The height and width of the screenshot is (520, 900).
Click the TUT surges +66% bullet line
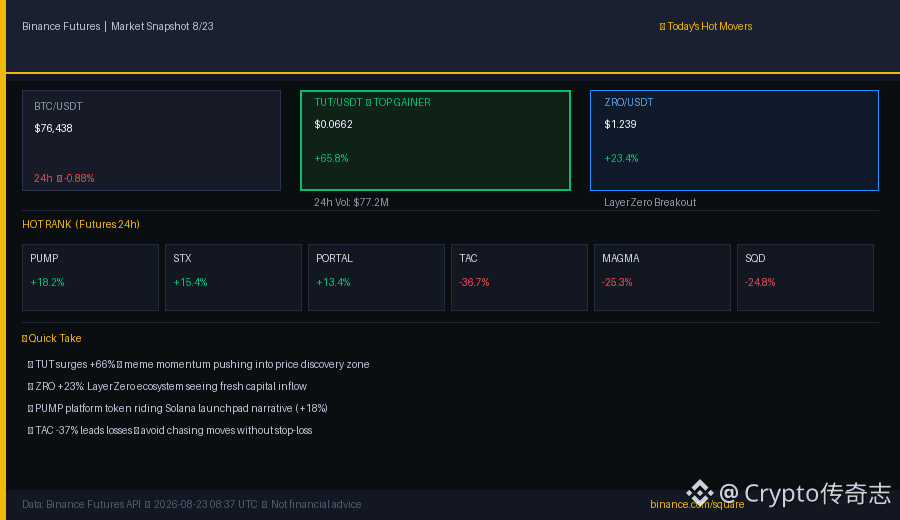pyautogui.click(x=199, y=364)
